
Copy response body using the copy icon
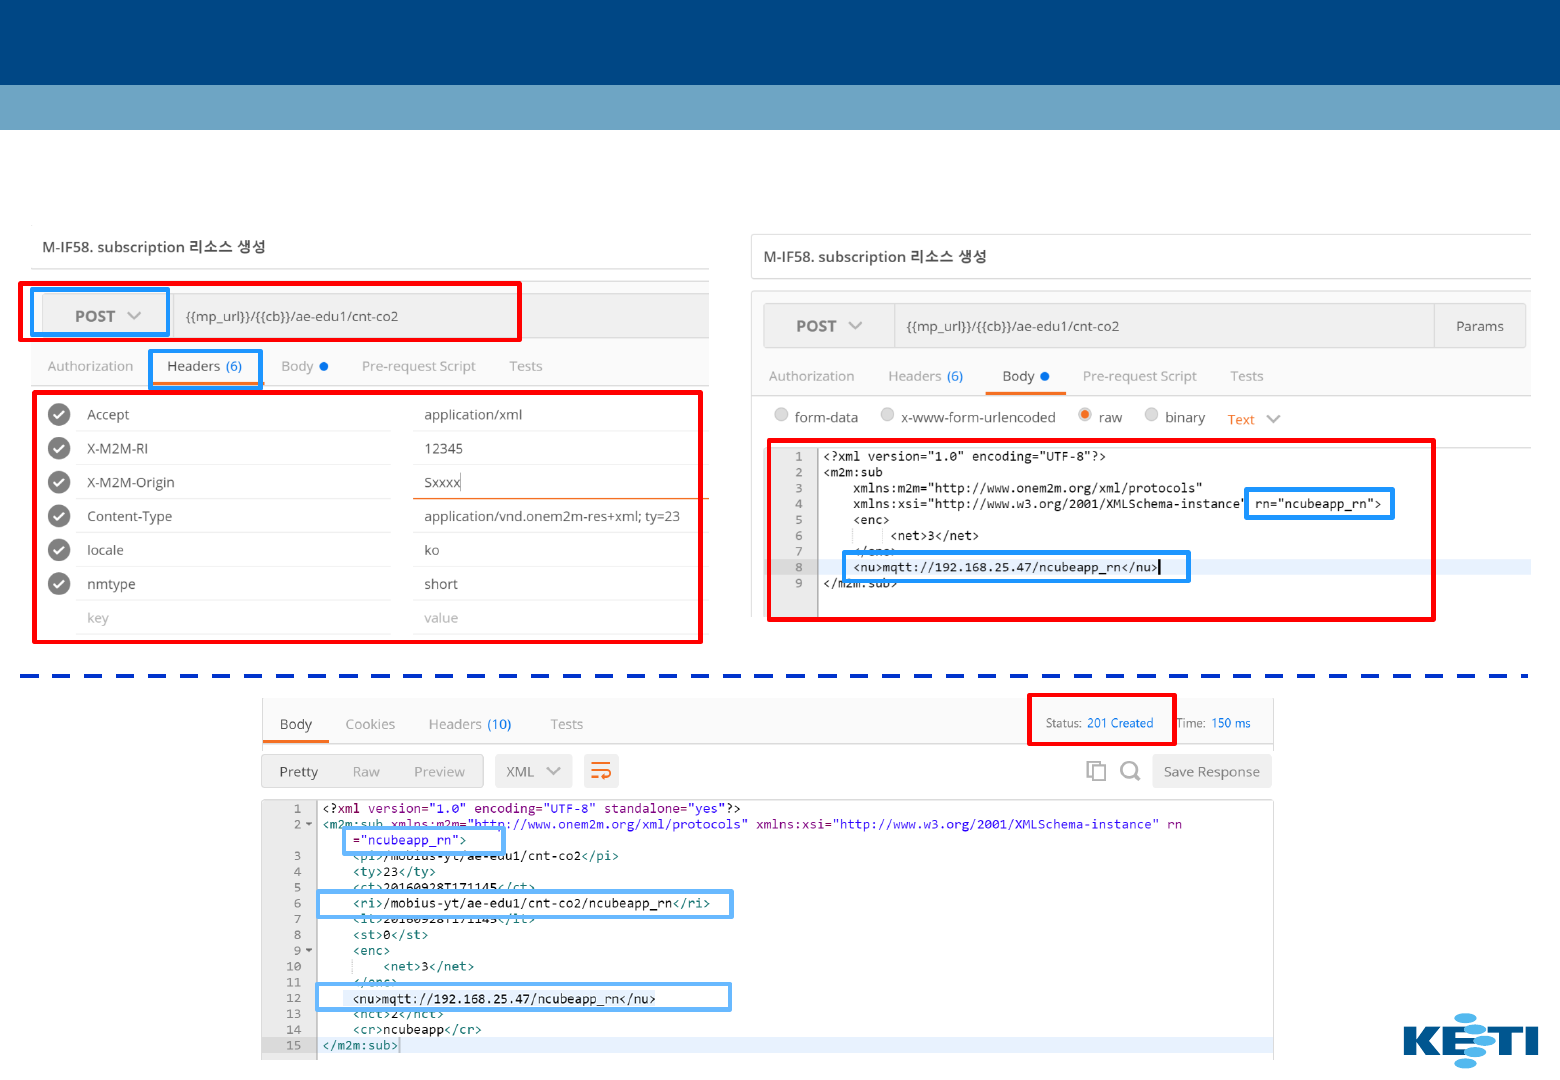[x=1096, y=771]
